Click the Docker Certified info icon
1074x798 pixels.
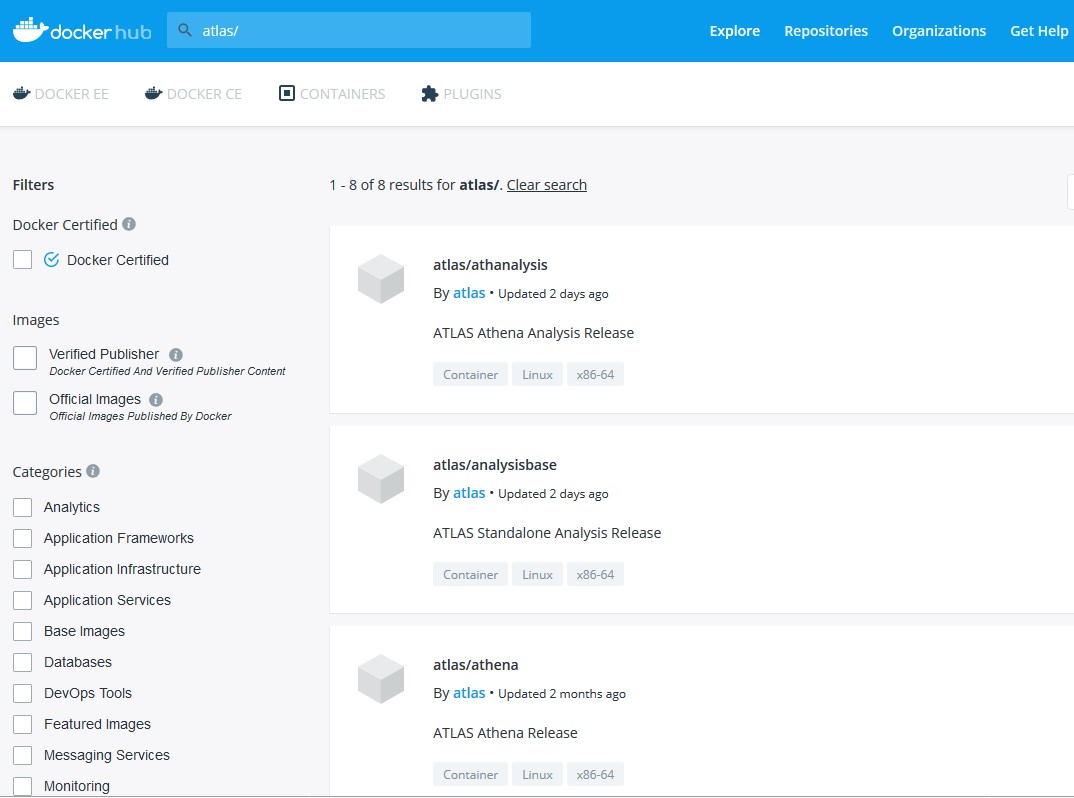[129, 224]
